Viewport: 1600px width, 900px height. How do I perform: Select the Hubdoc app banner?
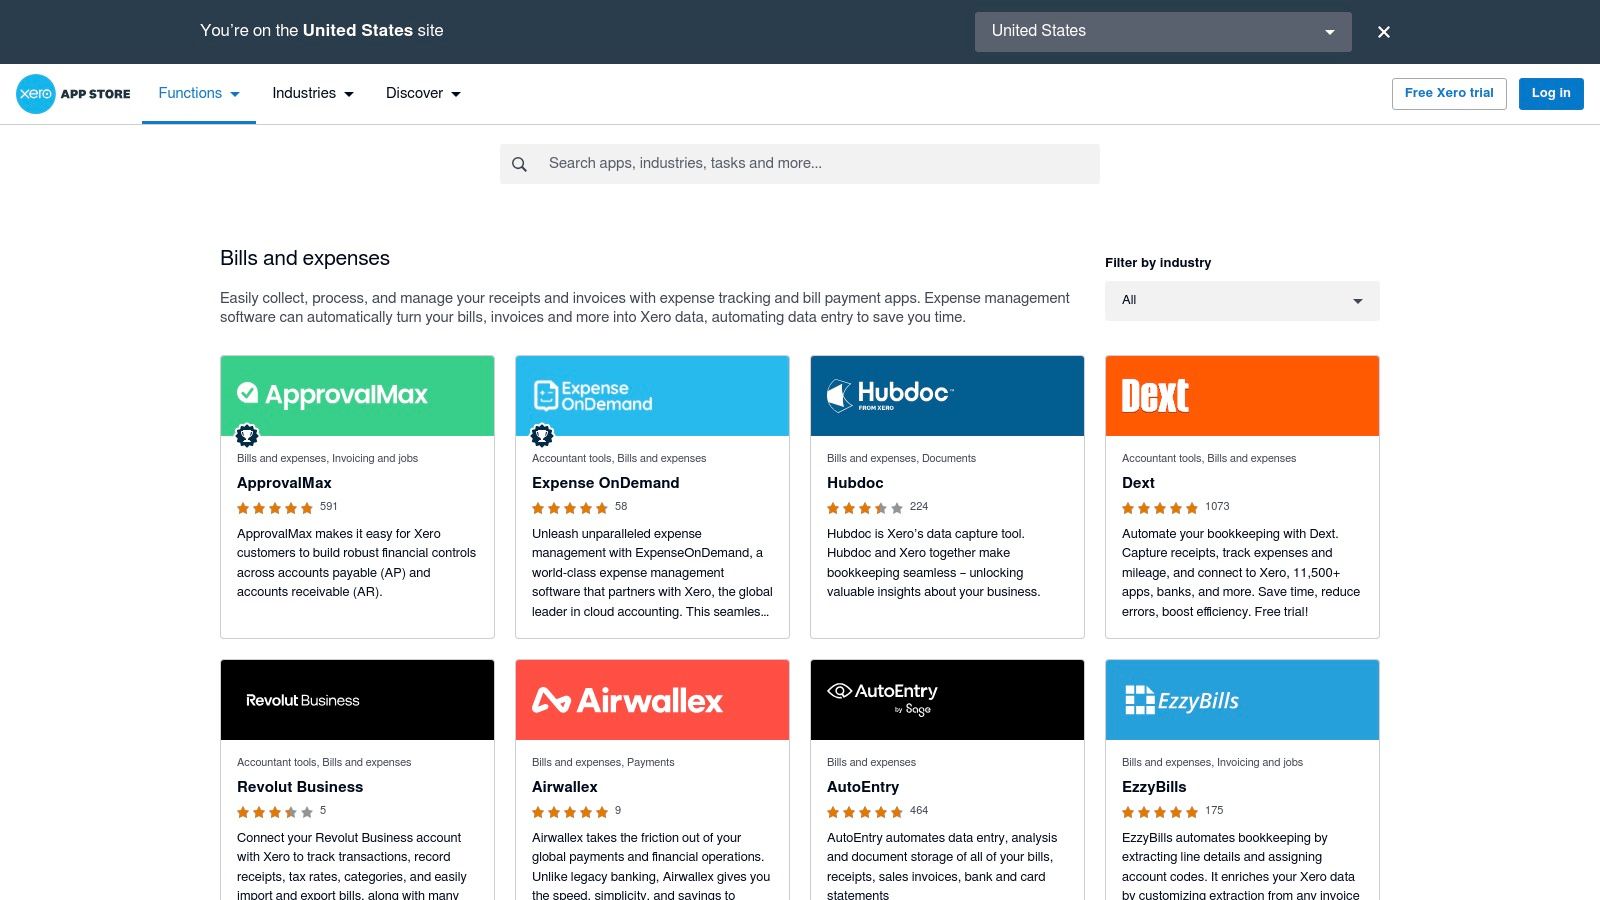coord(946,395)
